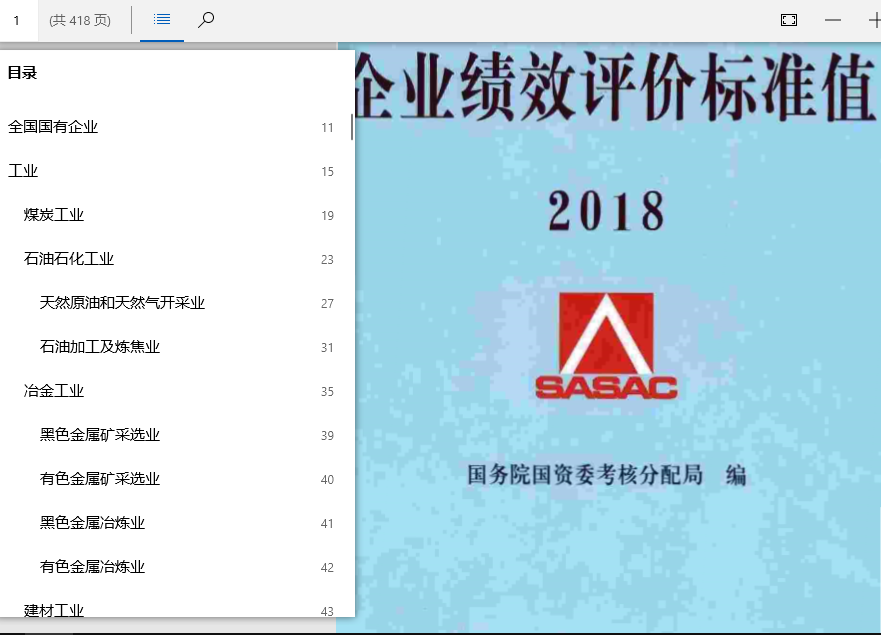Image resolution: width=881 pixels, height=635 pixels.
Task: Toggle the table of contents panel icon
Action: (162, 20)
